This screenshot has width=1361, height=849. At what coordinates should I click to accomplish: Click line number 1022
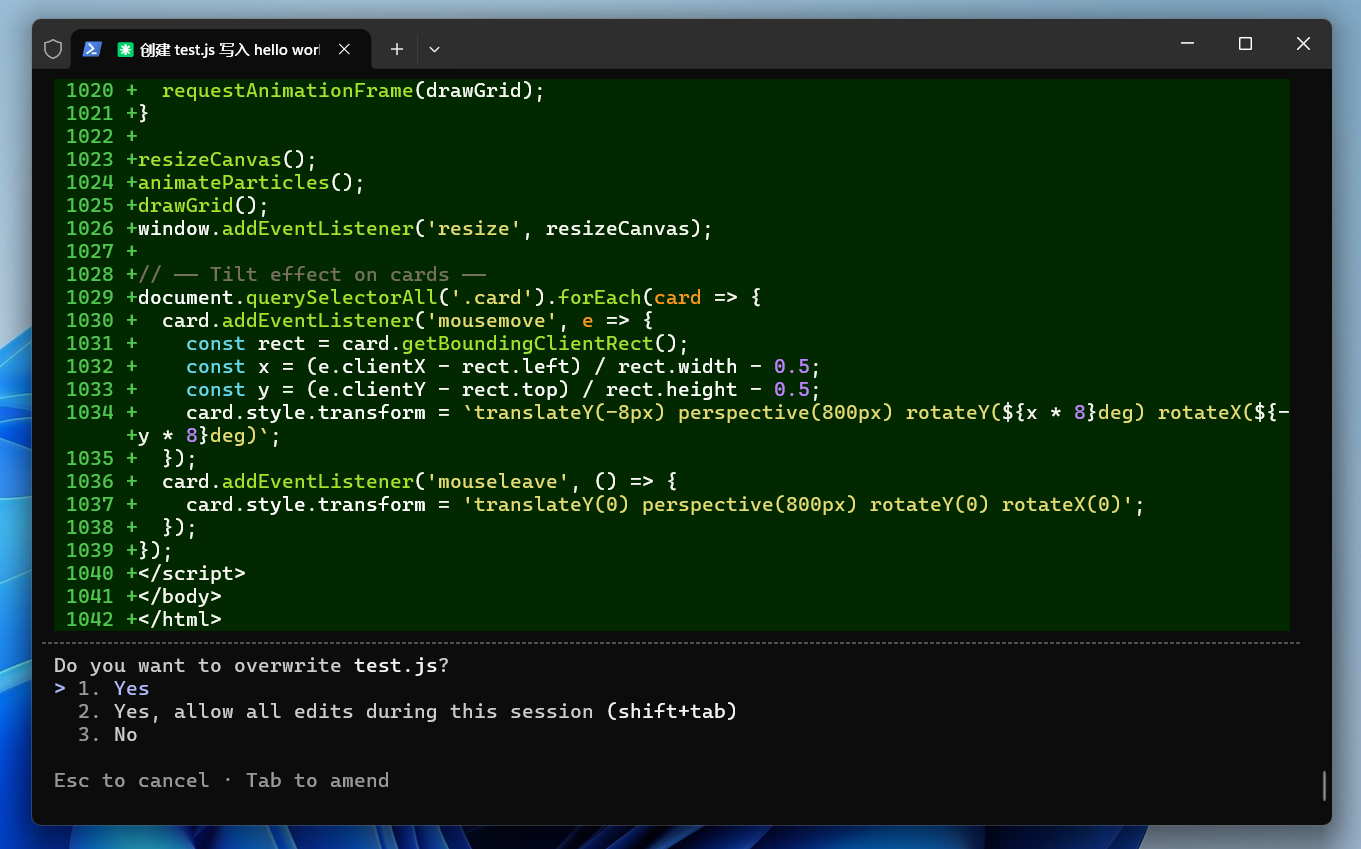(x=90, y=136)
